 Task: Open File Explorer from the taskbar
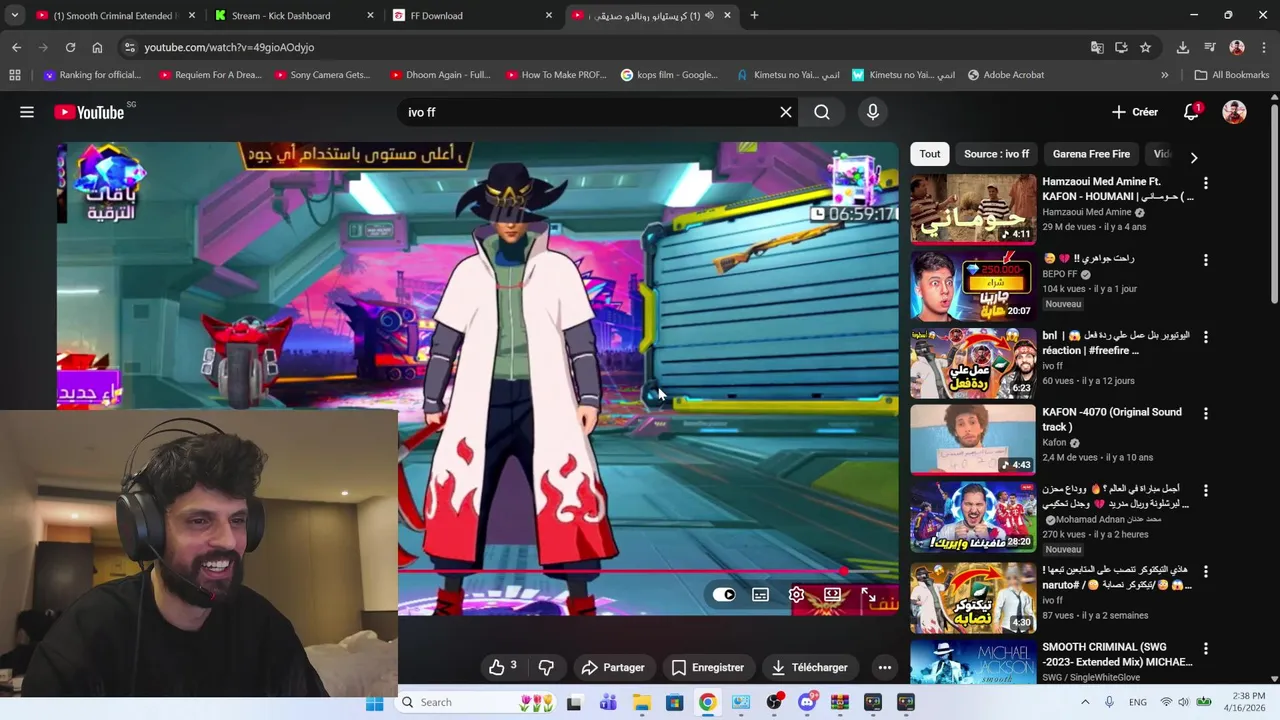coord(641,703)
